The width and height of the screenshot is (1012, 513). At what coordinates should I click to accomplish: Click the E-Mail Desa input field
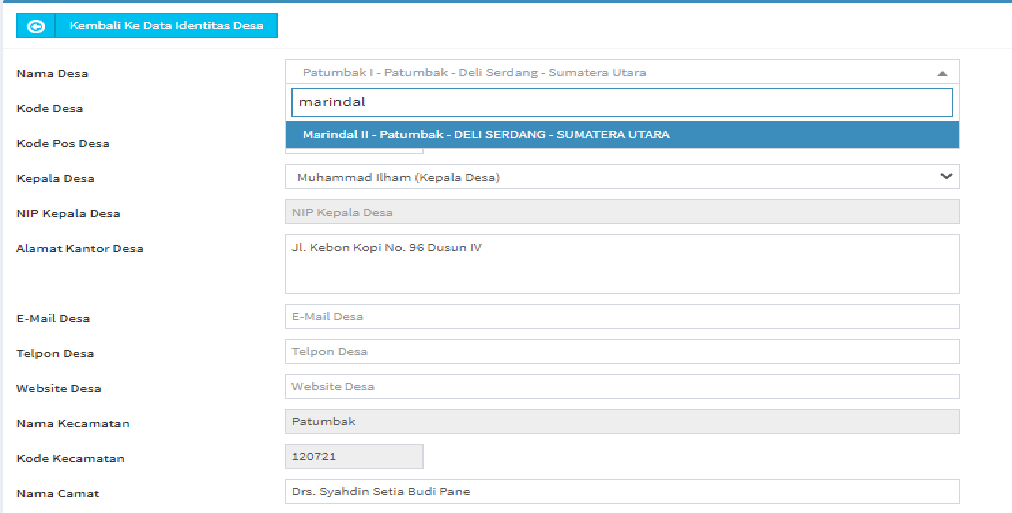[622, 316]
